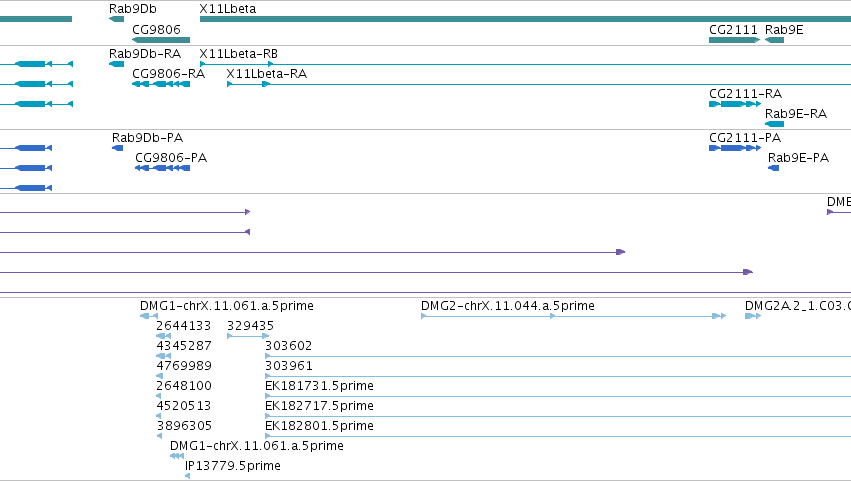Select the CG2111 gene arrow bar
This screenshot has height=481, width=851.
pos(734,40)
